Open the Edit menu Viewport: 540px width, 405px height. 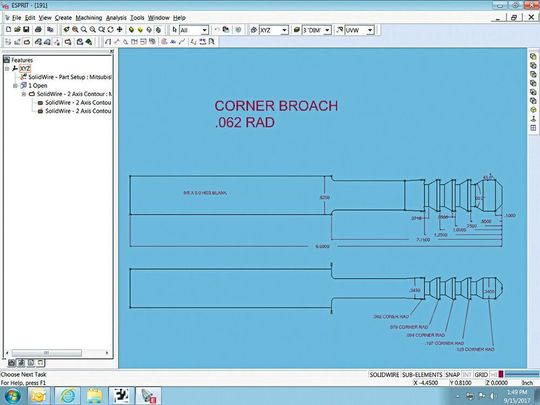point(30,18)
